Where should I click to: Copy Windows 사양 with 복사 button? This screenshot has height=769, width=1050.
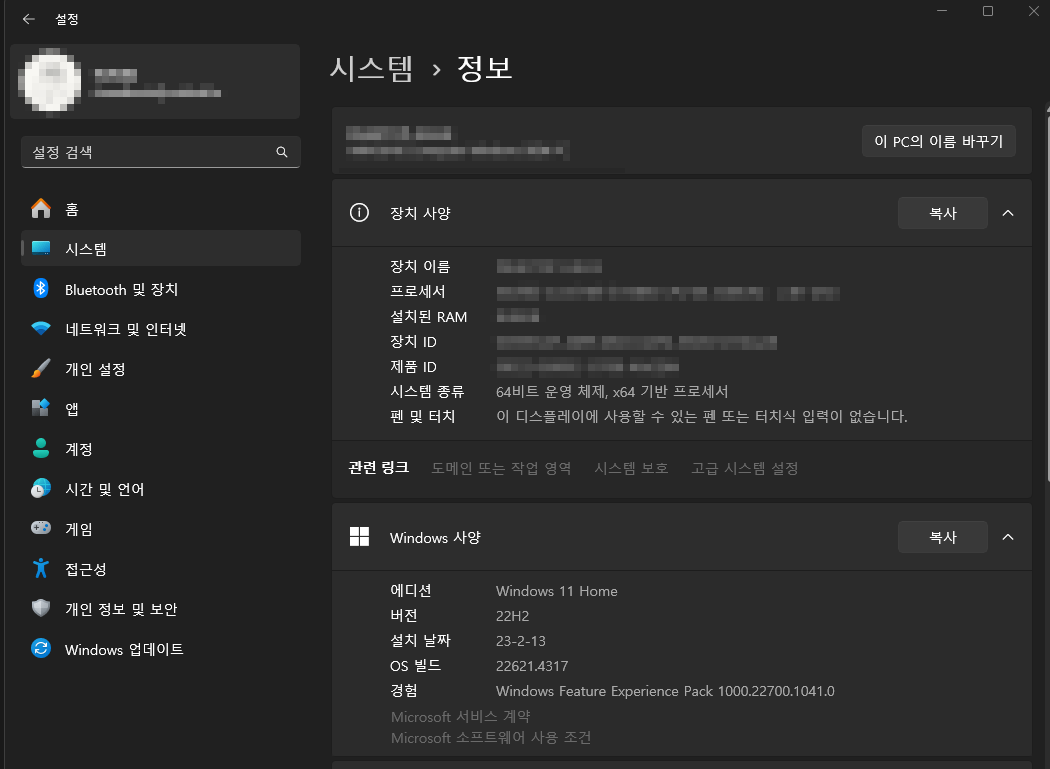(942, 537)
